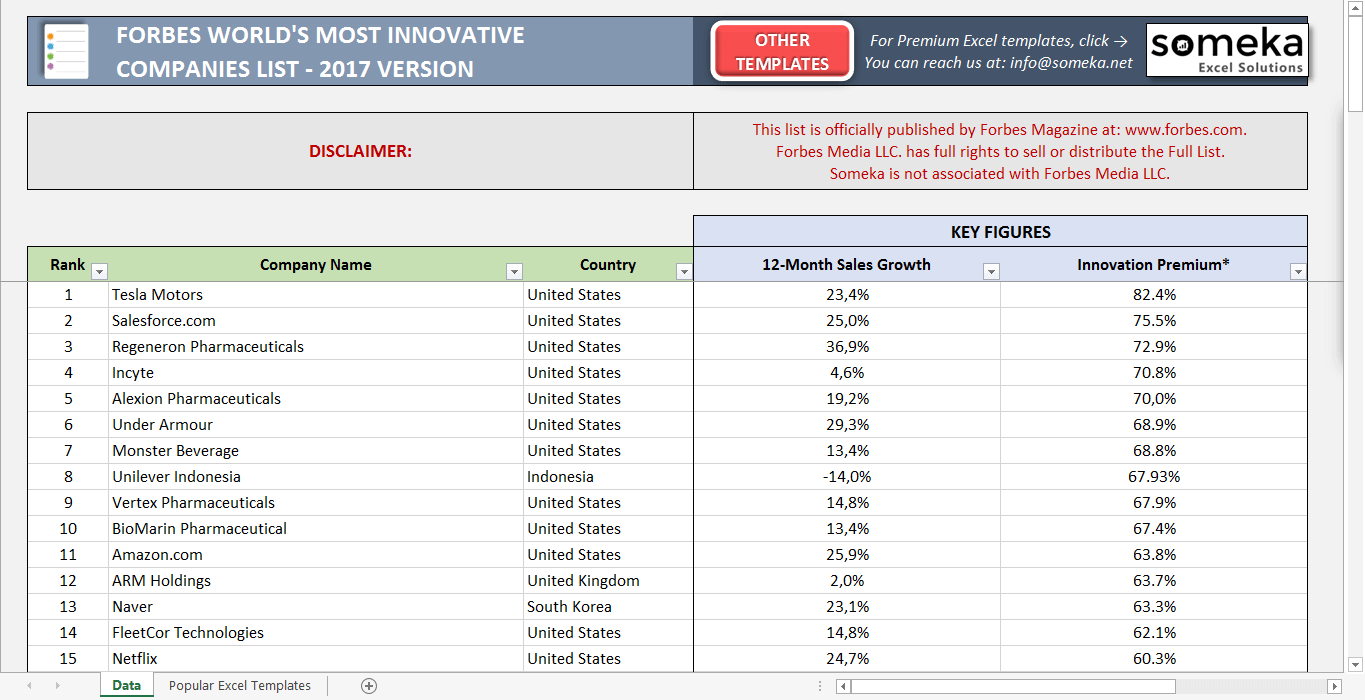1365x700 pixels.
Task: Click the vertical scrollbar down arrow
Action: [1356, 664]
